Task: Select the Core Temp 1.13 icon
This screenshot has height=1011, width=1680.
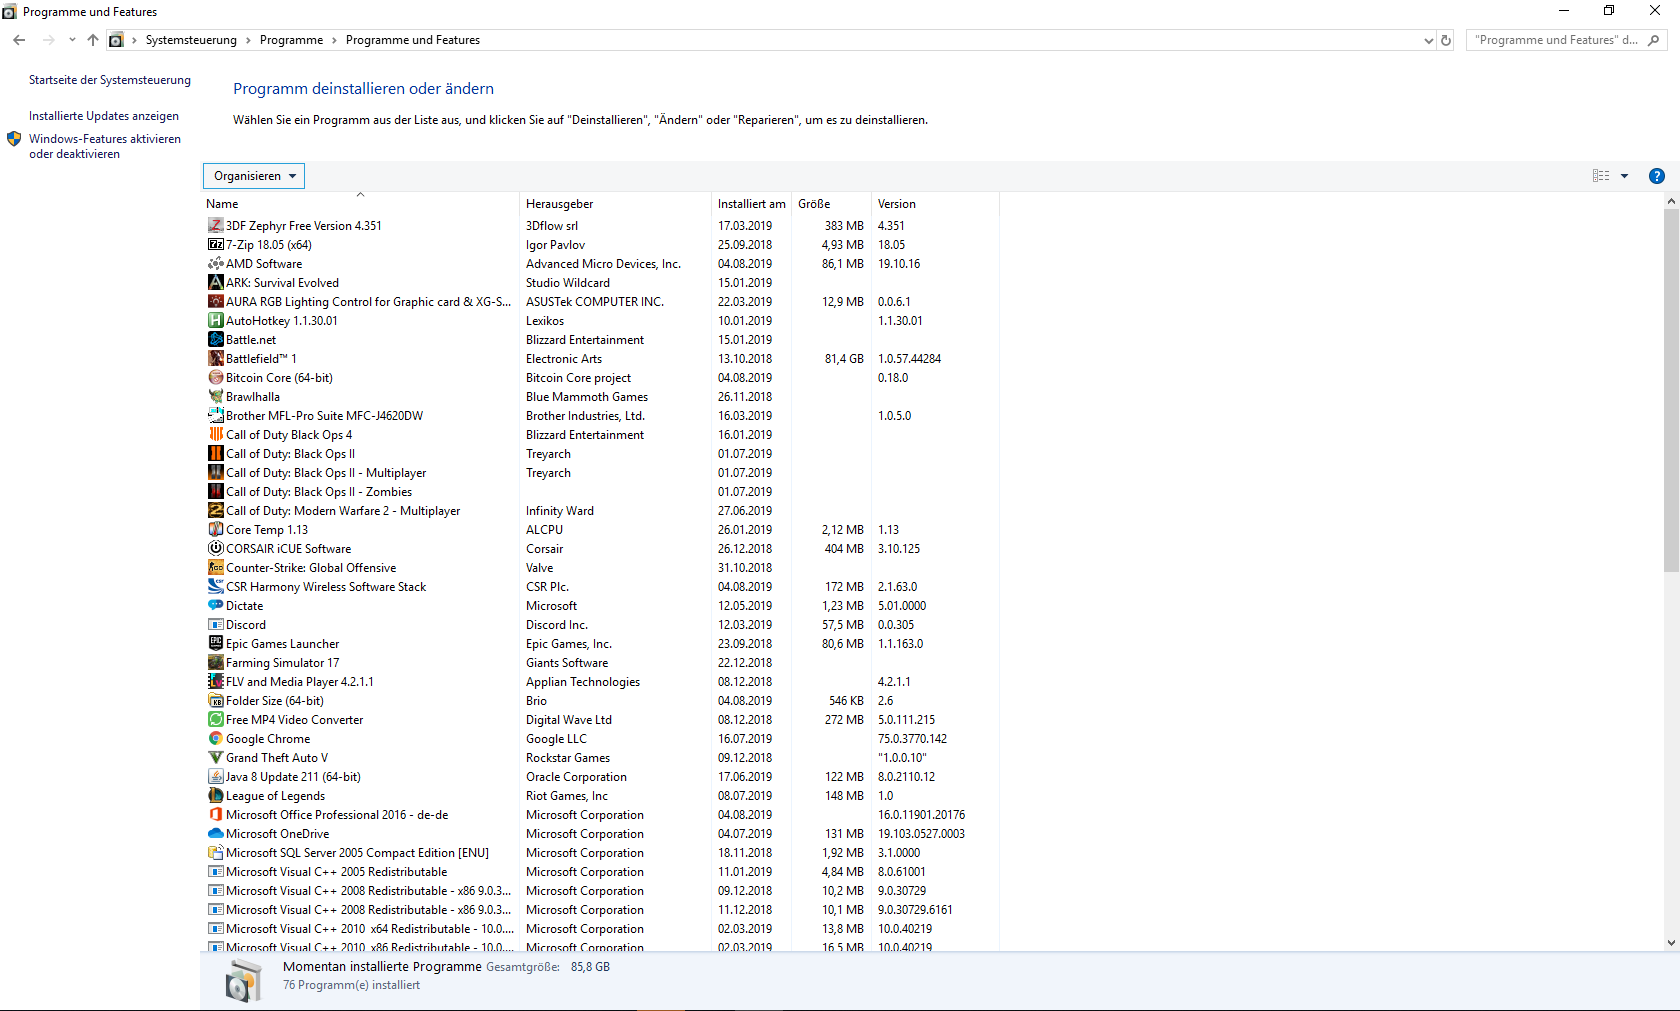Action: (x=215, y=530)
